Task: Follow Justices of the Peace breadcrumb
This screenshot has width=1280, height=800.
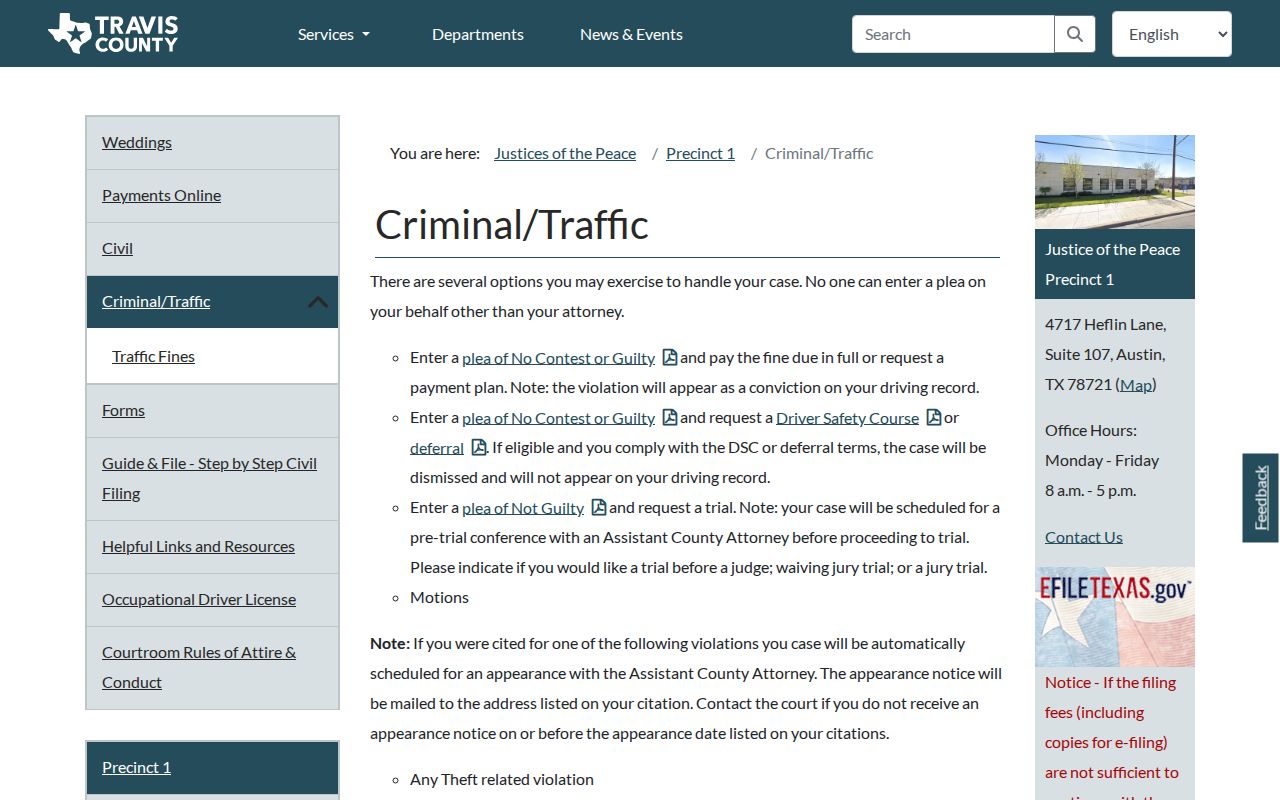Action: coord(565,153)
